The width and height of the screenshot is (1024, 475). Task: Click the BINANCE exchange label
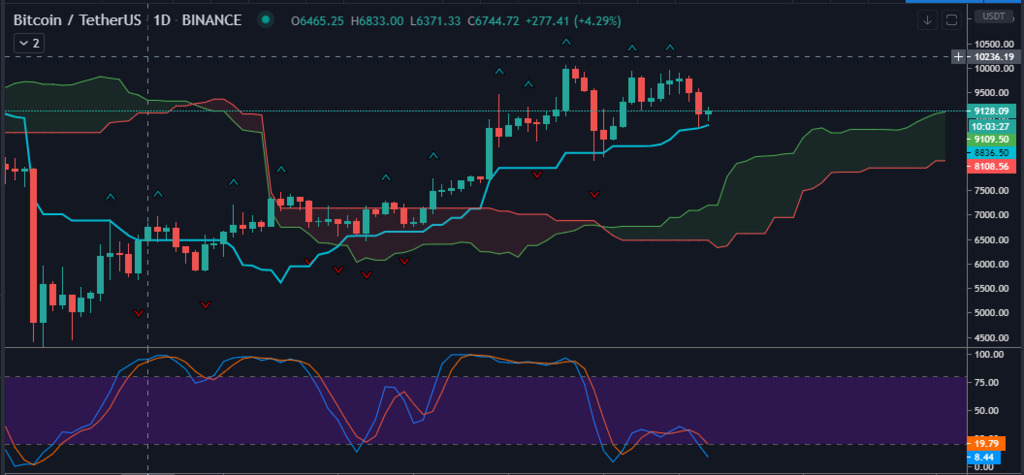click(211, 20)
